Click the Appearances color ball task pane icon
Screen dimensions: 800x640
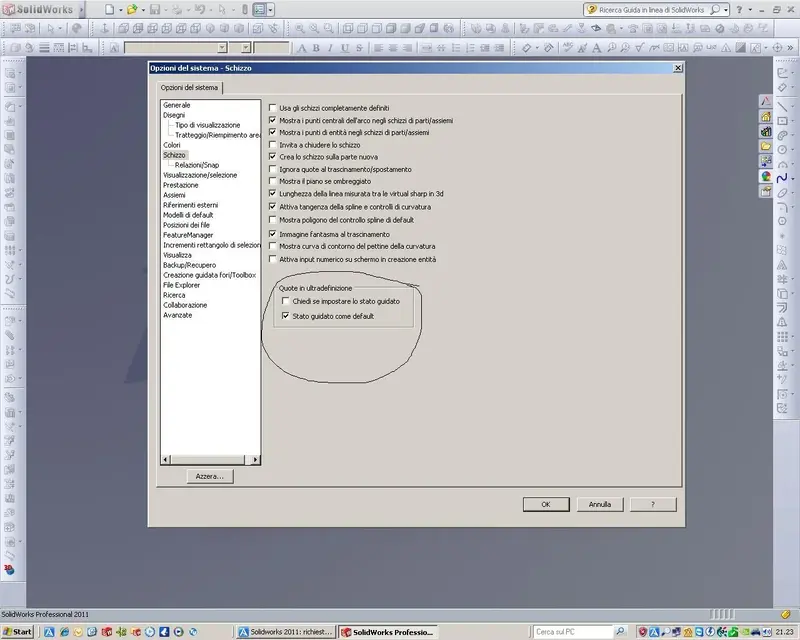[766, 177]
